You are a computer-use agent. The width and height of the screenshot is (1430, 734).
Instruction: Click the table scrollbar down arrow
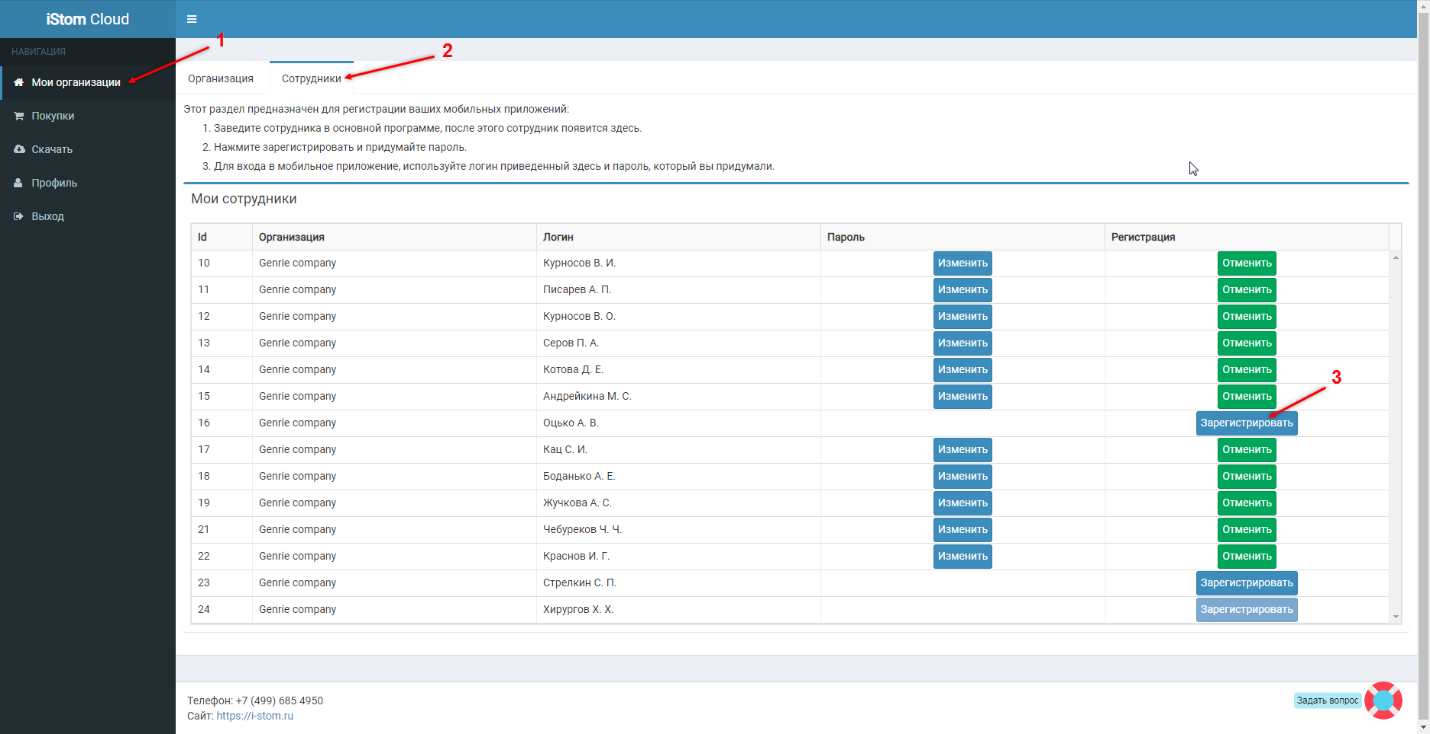click(1396, 617)
